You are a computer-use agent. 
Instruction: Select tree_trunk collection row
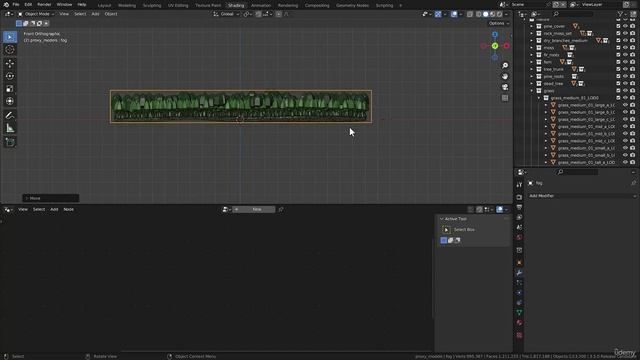pos(553,69)
